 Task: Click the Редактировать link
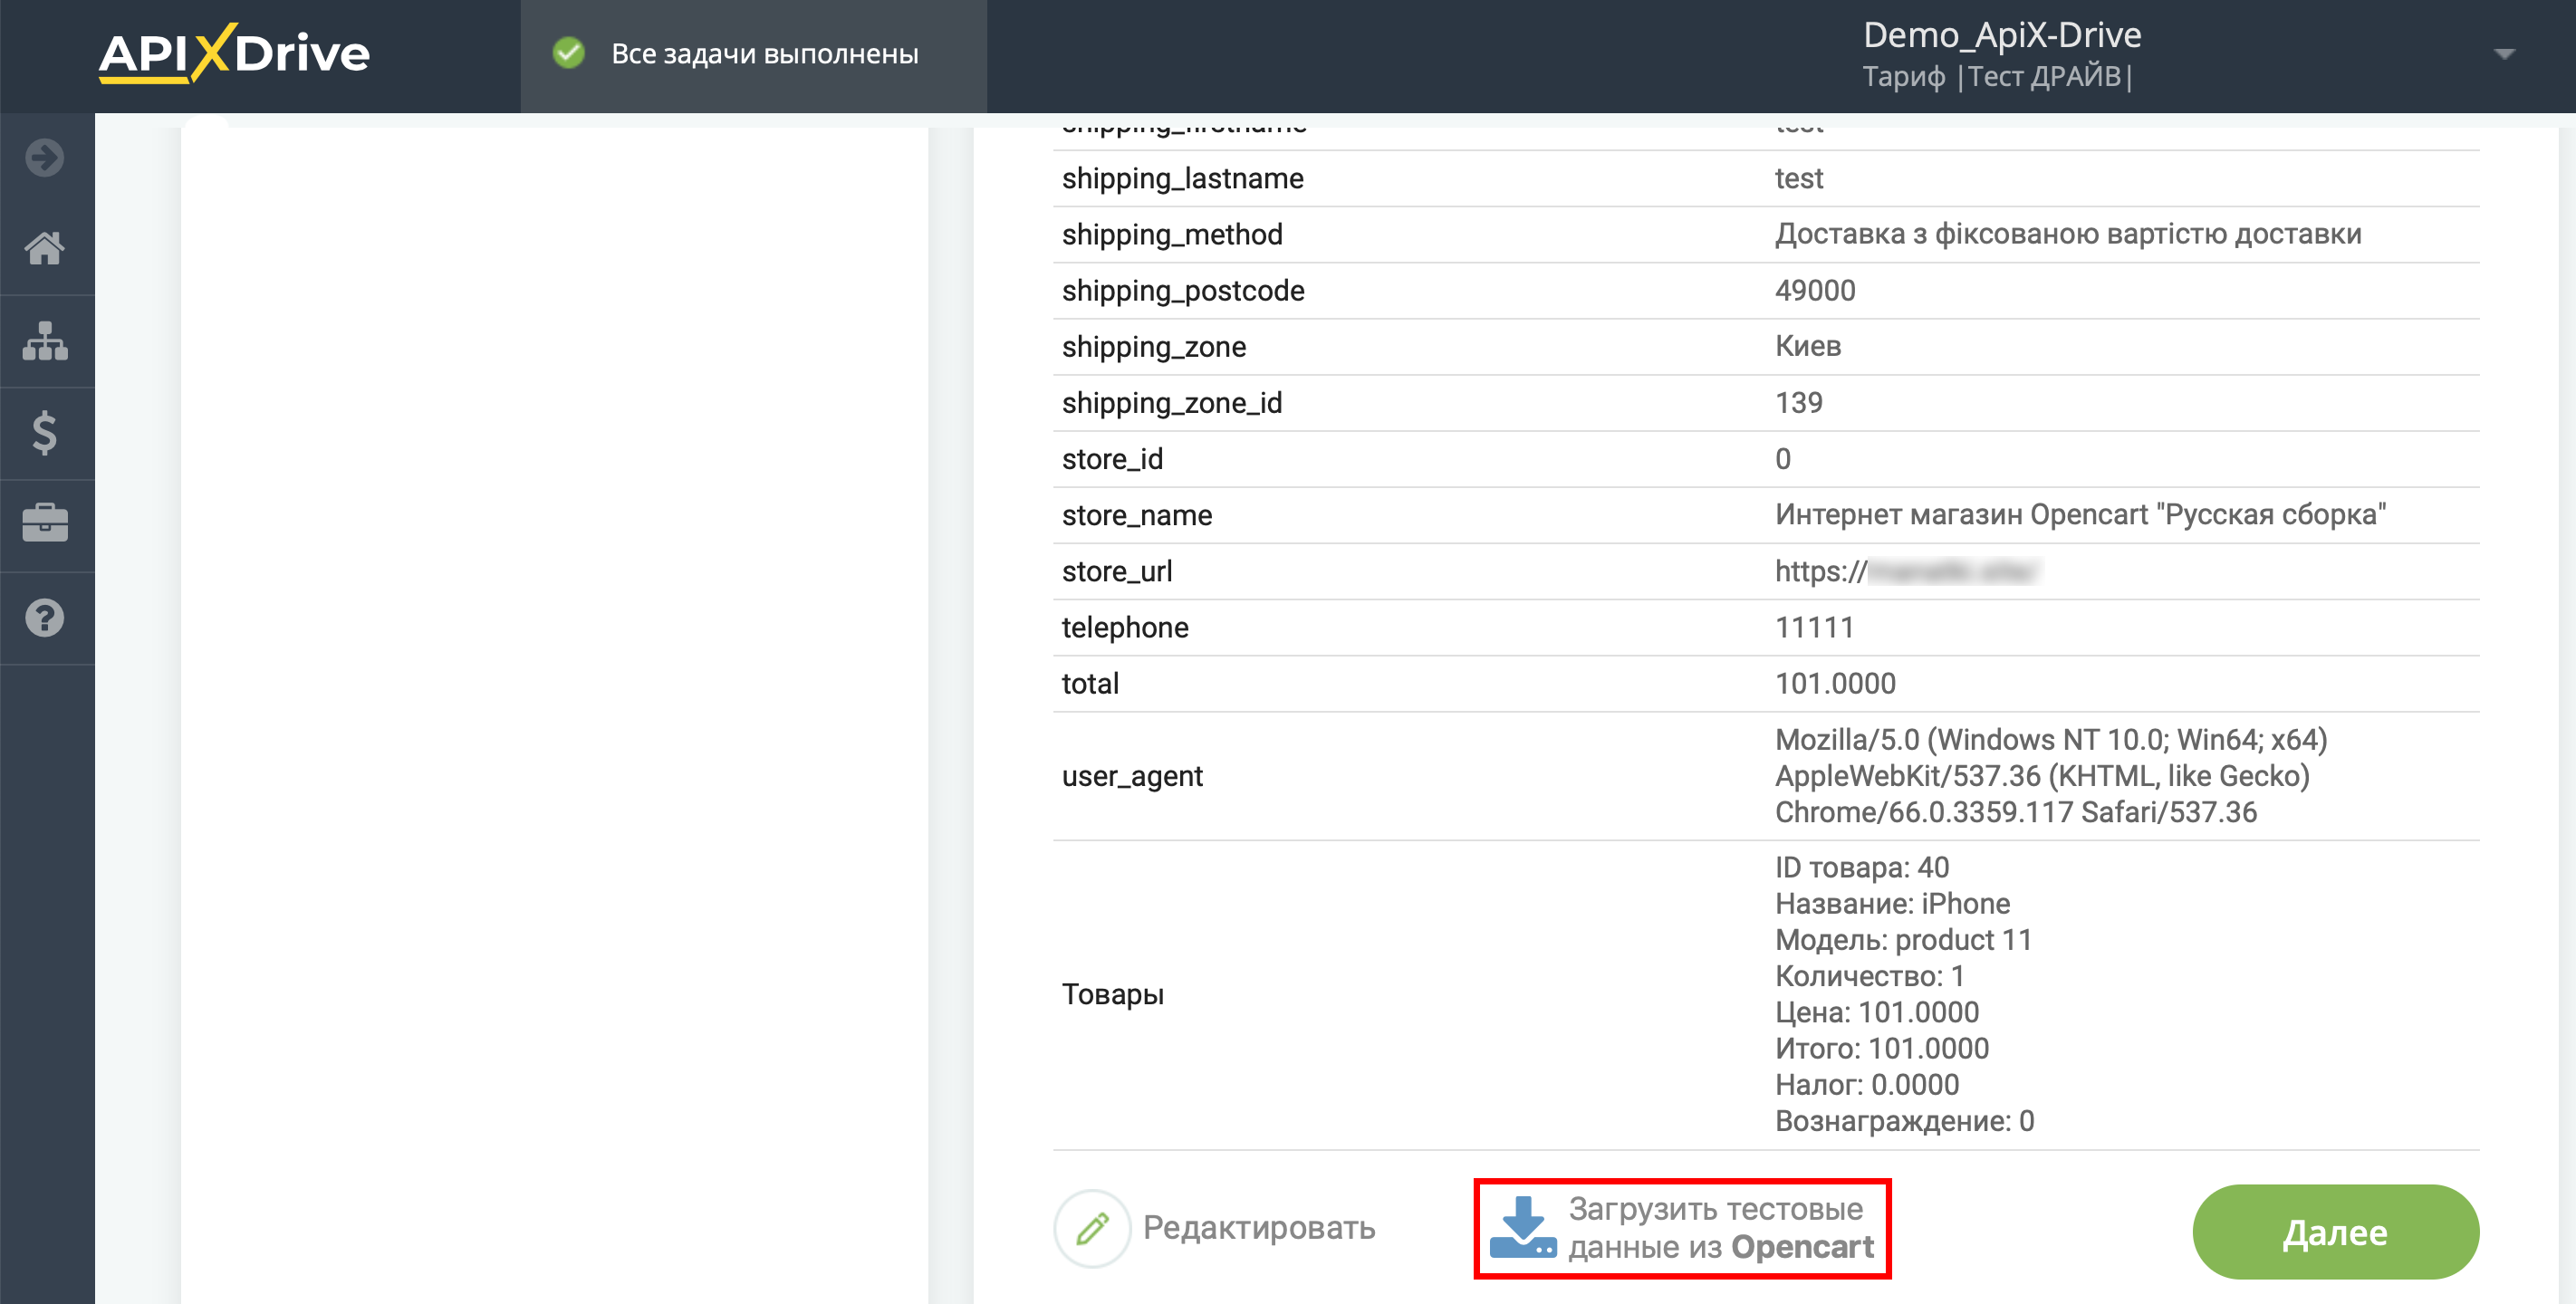coord(1259,1228)
